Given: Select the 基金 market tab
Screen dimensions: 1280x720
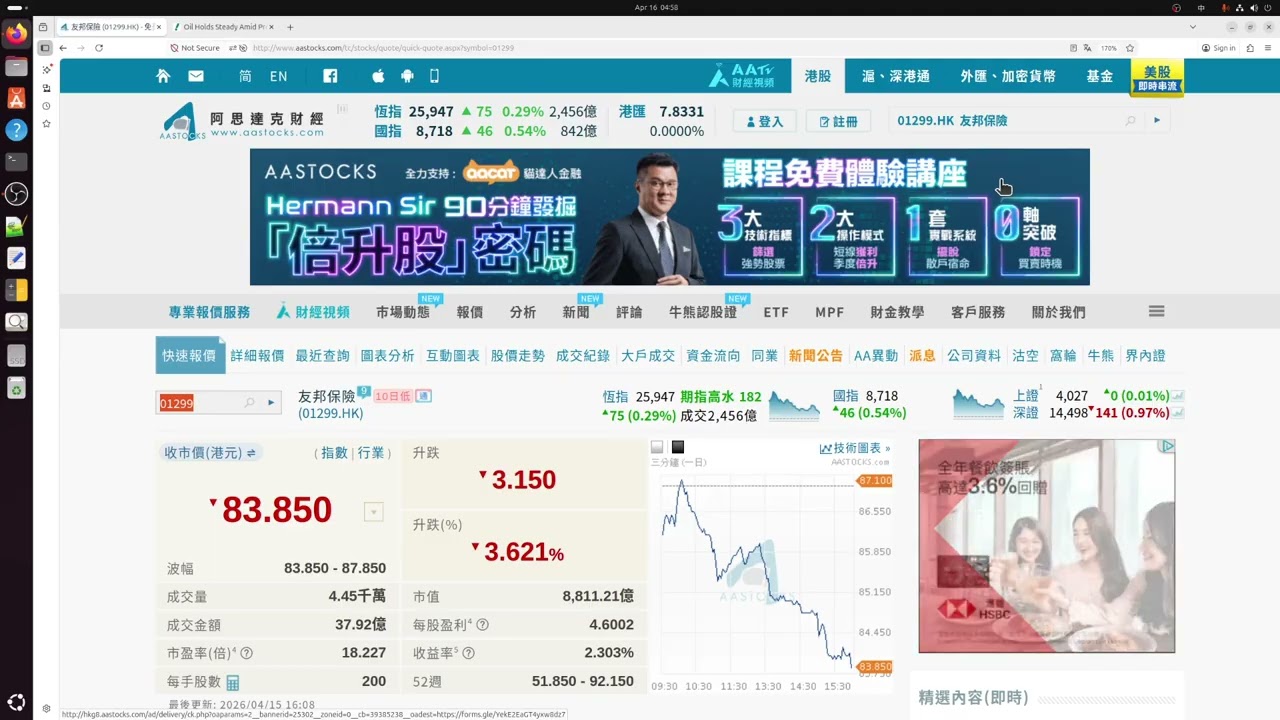Looking at the screenshot, I should point(1100,76).
